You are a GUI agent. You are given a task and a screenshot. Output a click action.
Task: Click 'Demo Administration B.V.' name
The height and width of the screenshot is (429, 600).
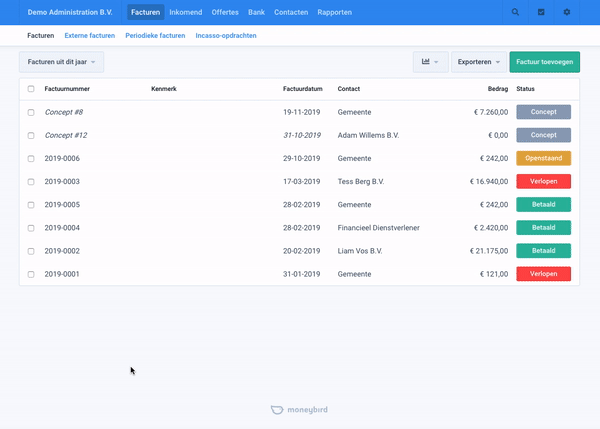(70, 12)
